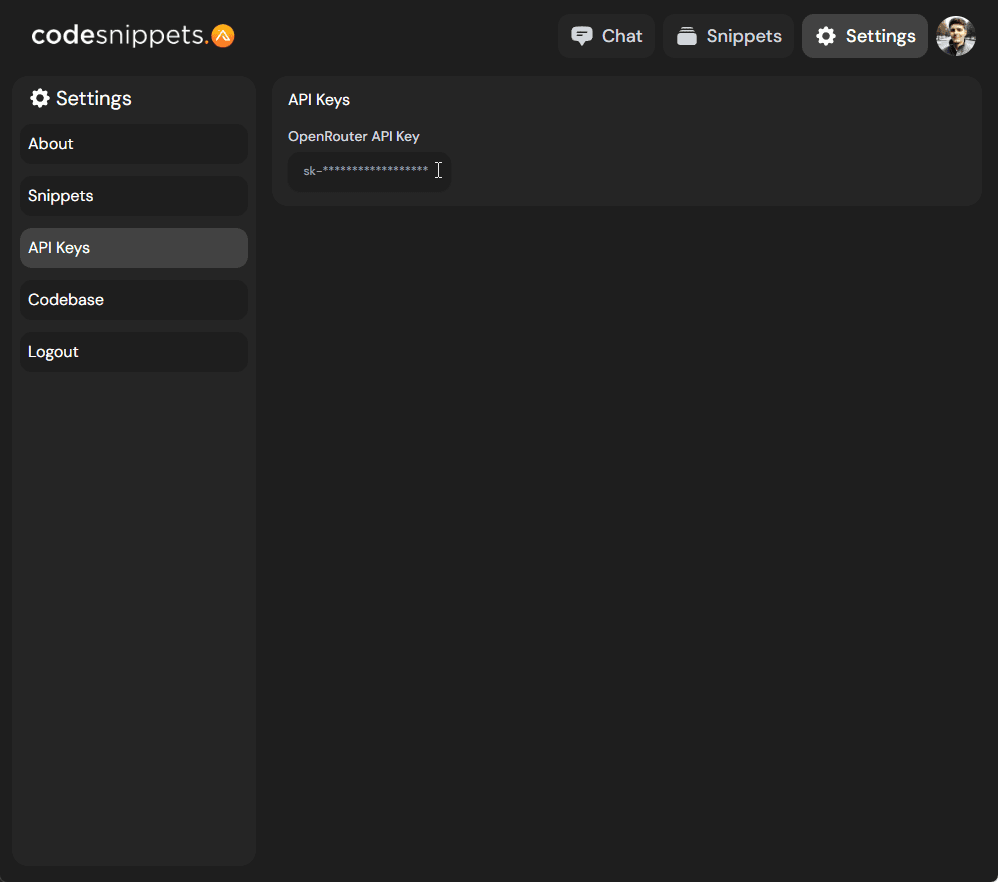The image size is (998, 882).
Task: Open the Codebase settings section
Action: pos(134,300)
